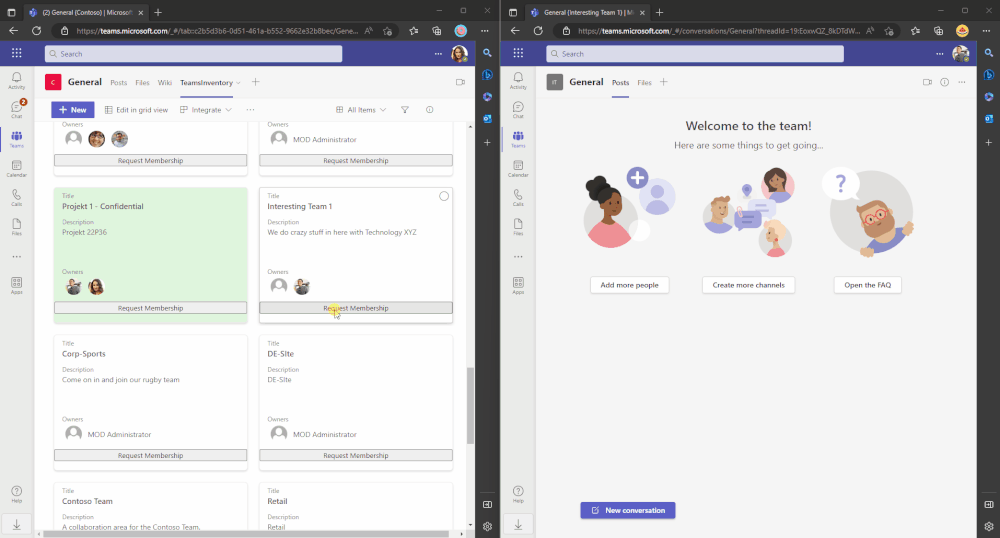1000x538 pixels.
Task: Open app launcher waffle in left window
Action: tap(17, 54)
